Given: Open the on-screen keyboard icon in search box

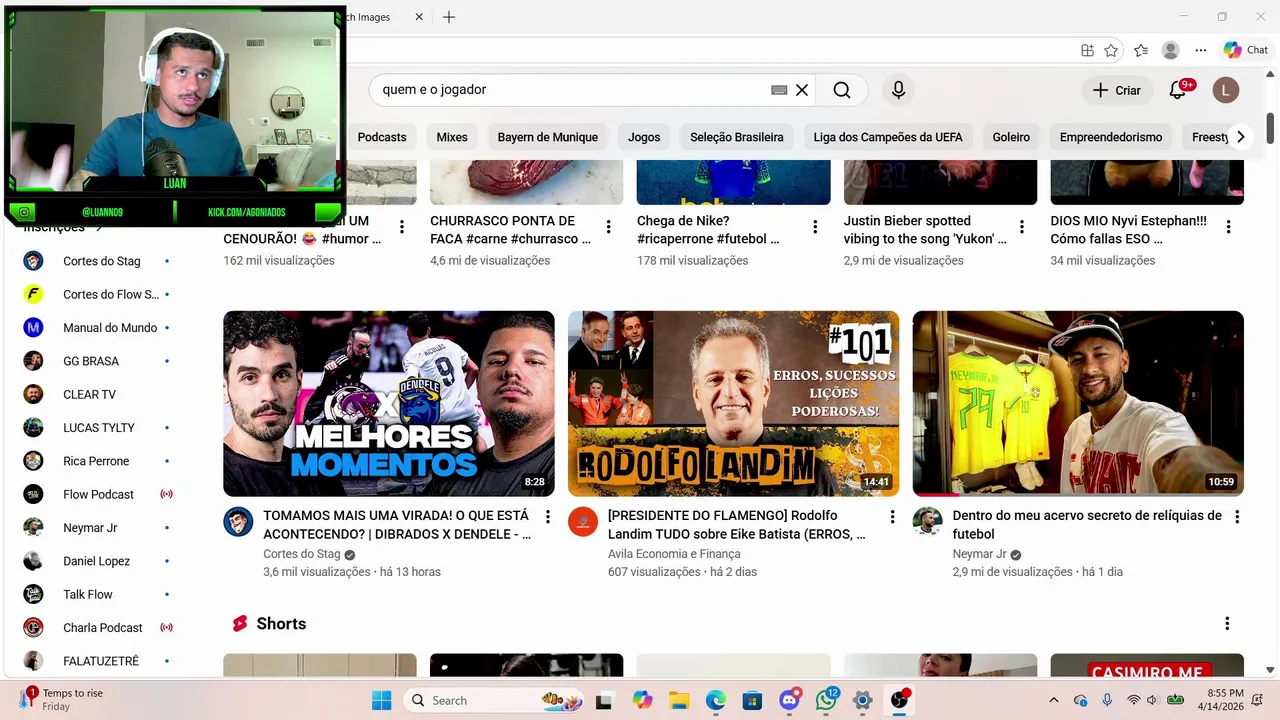Looking at the screenshot, I should coord(779,90).
